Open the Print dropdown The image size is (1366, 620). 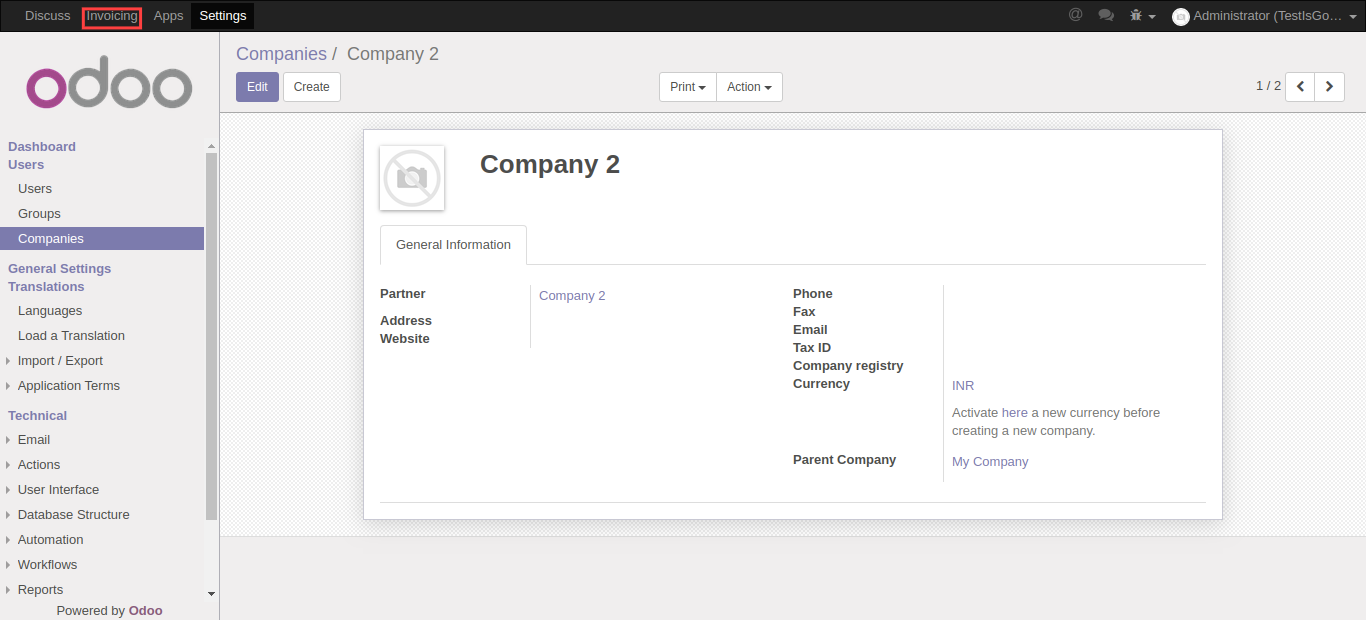[687, 87]
